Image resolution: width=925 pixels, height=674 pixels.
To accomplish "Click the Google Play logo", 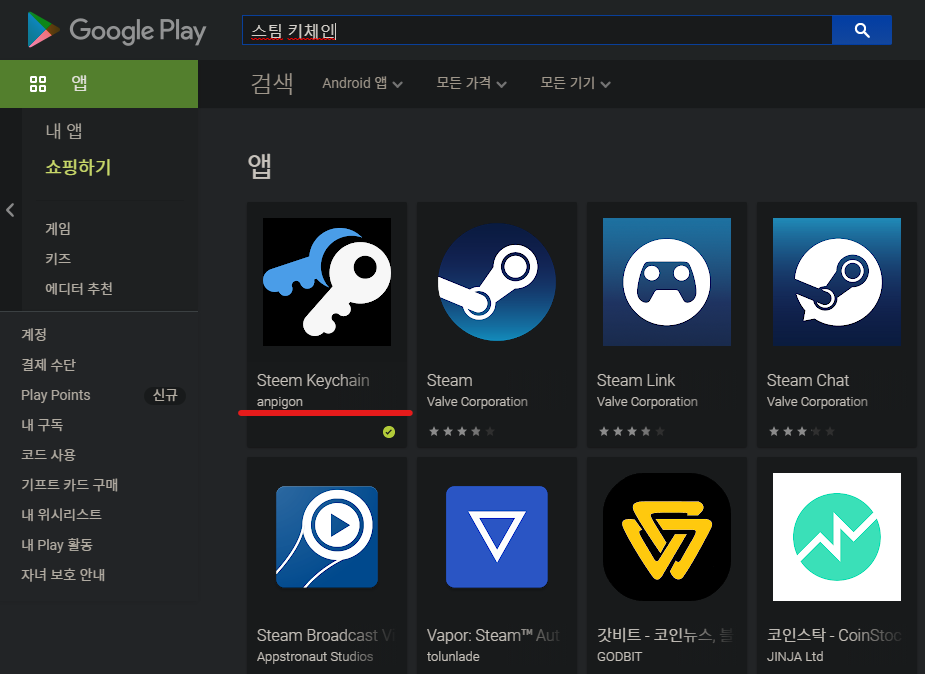I will pos(117,30).
